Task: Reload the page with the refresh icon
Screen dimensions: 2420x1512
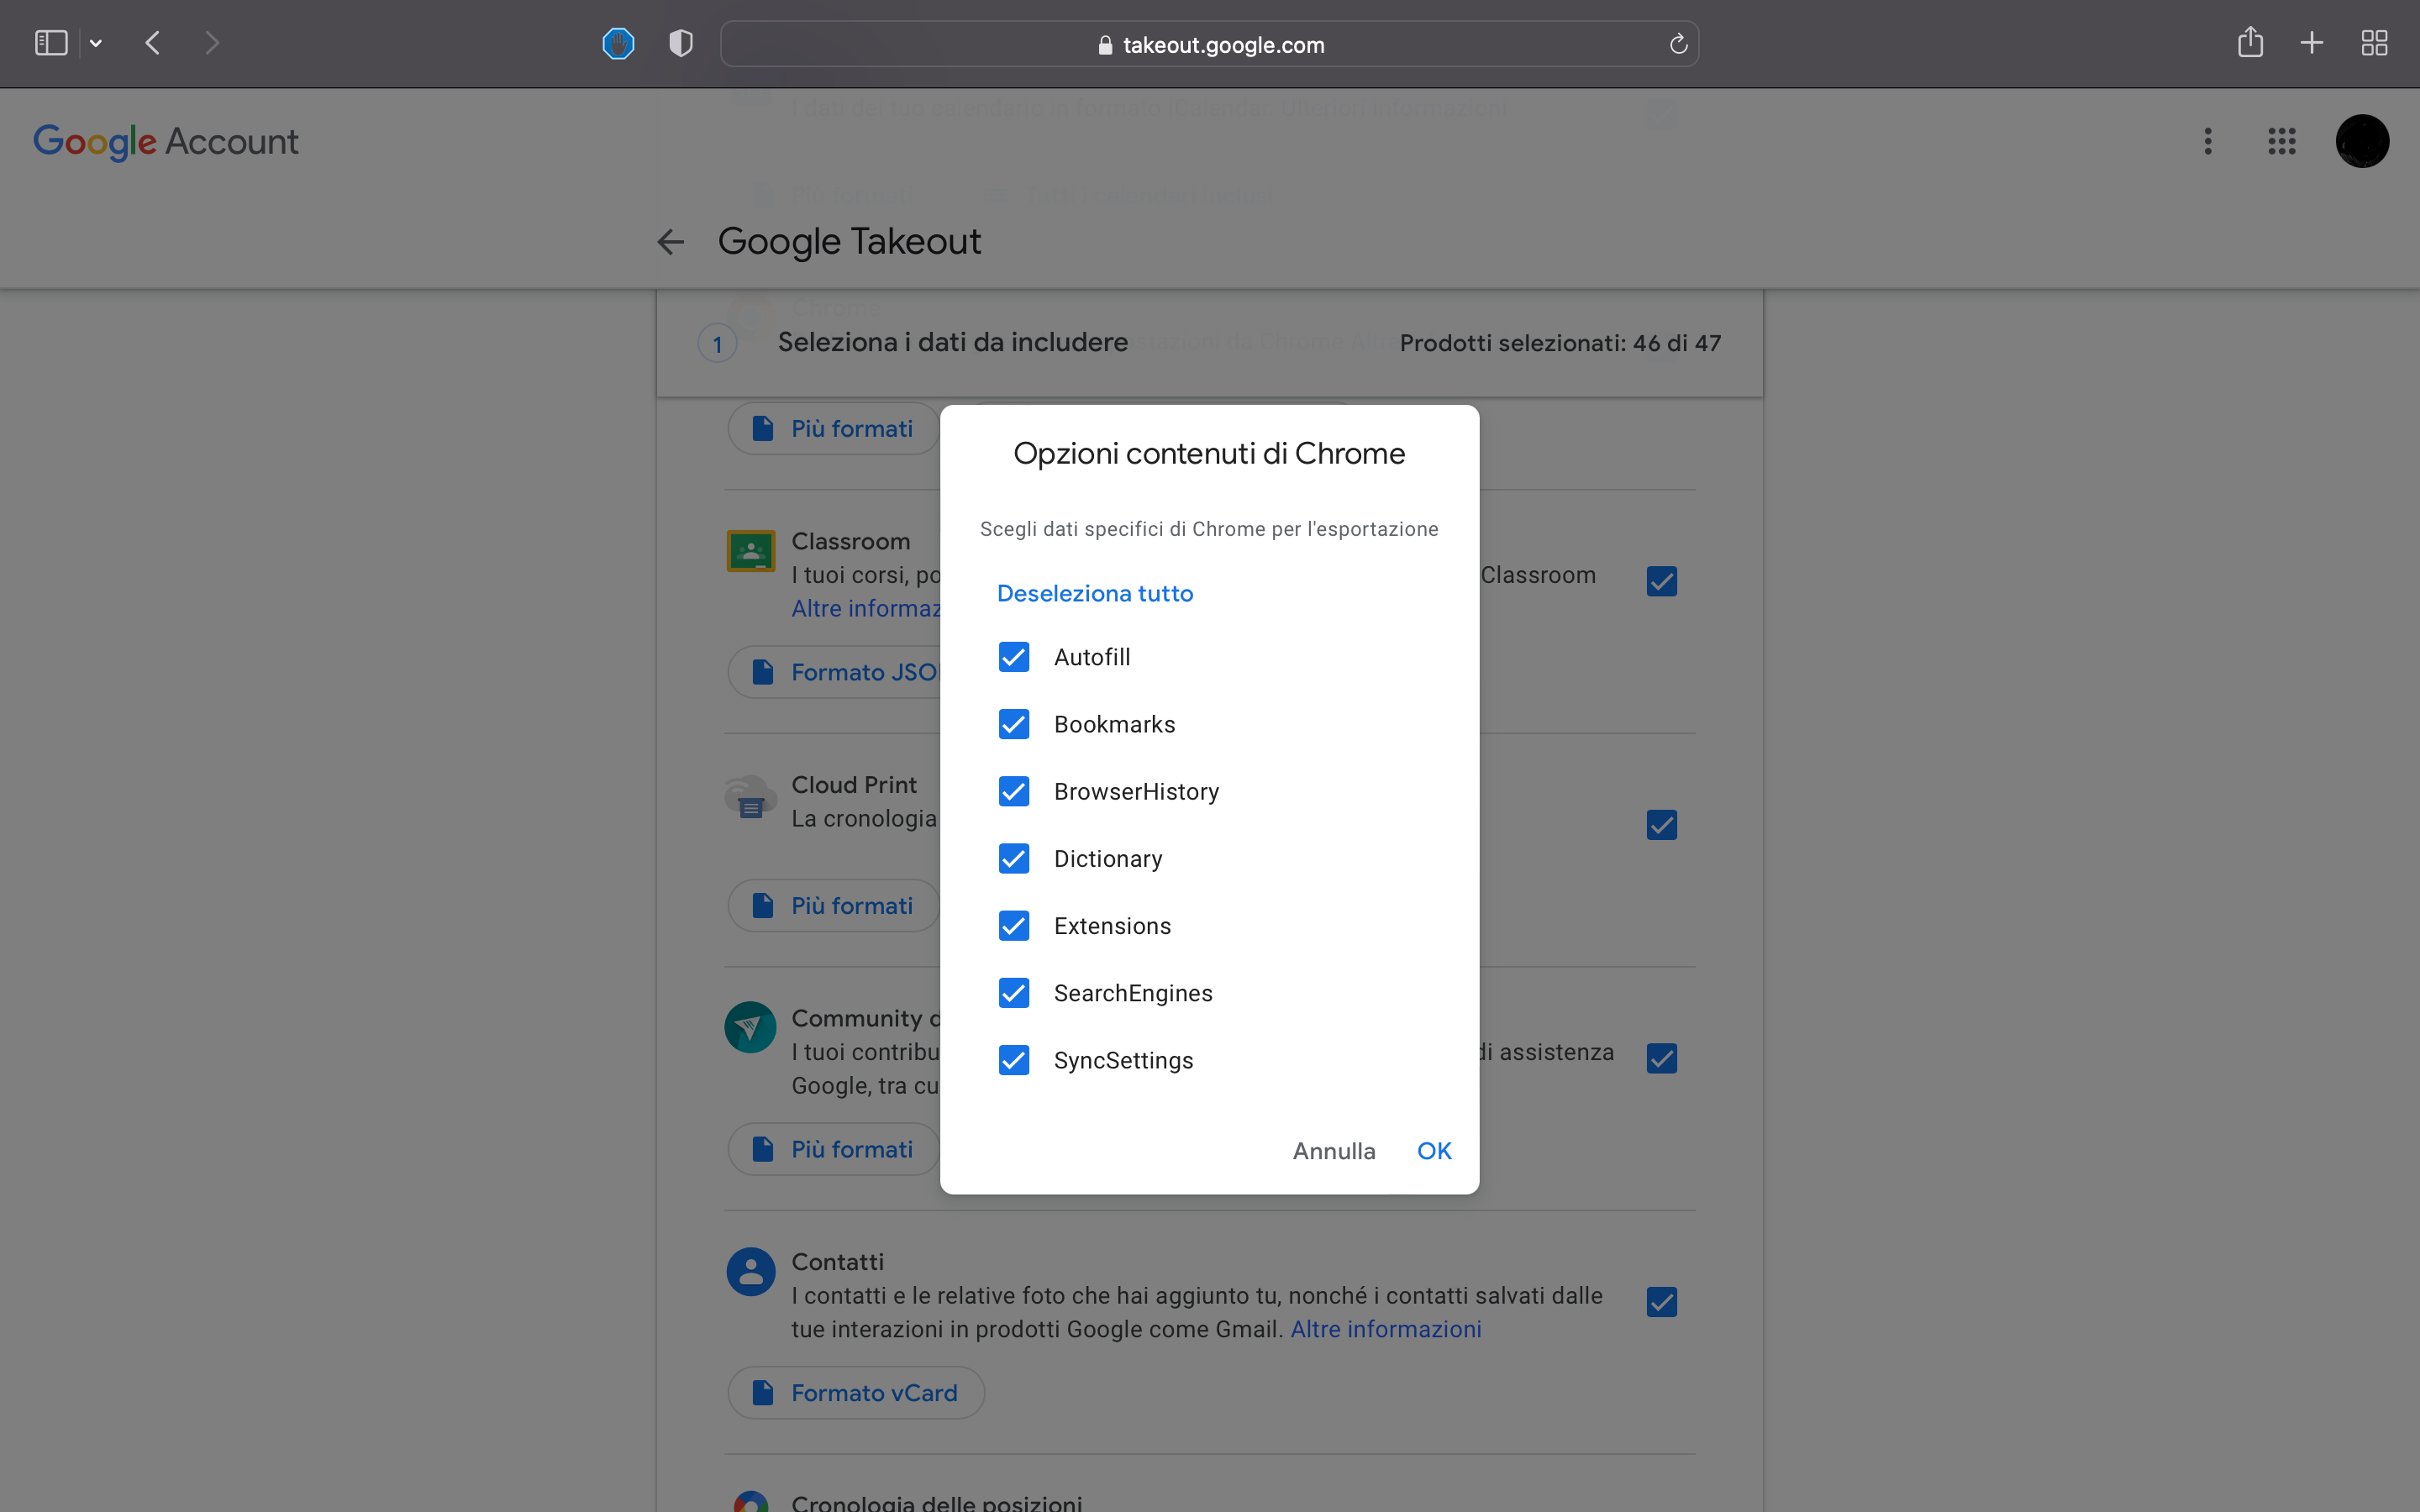Action: [1678, 44]
